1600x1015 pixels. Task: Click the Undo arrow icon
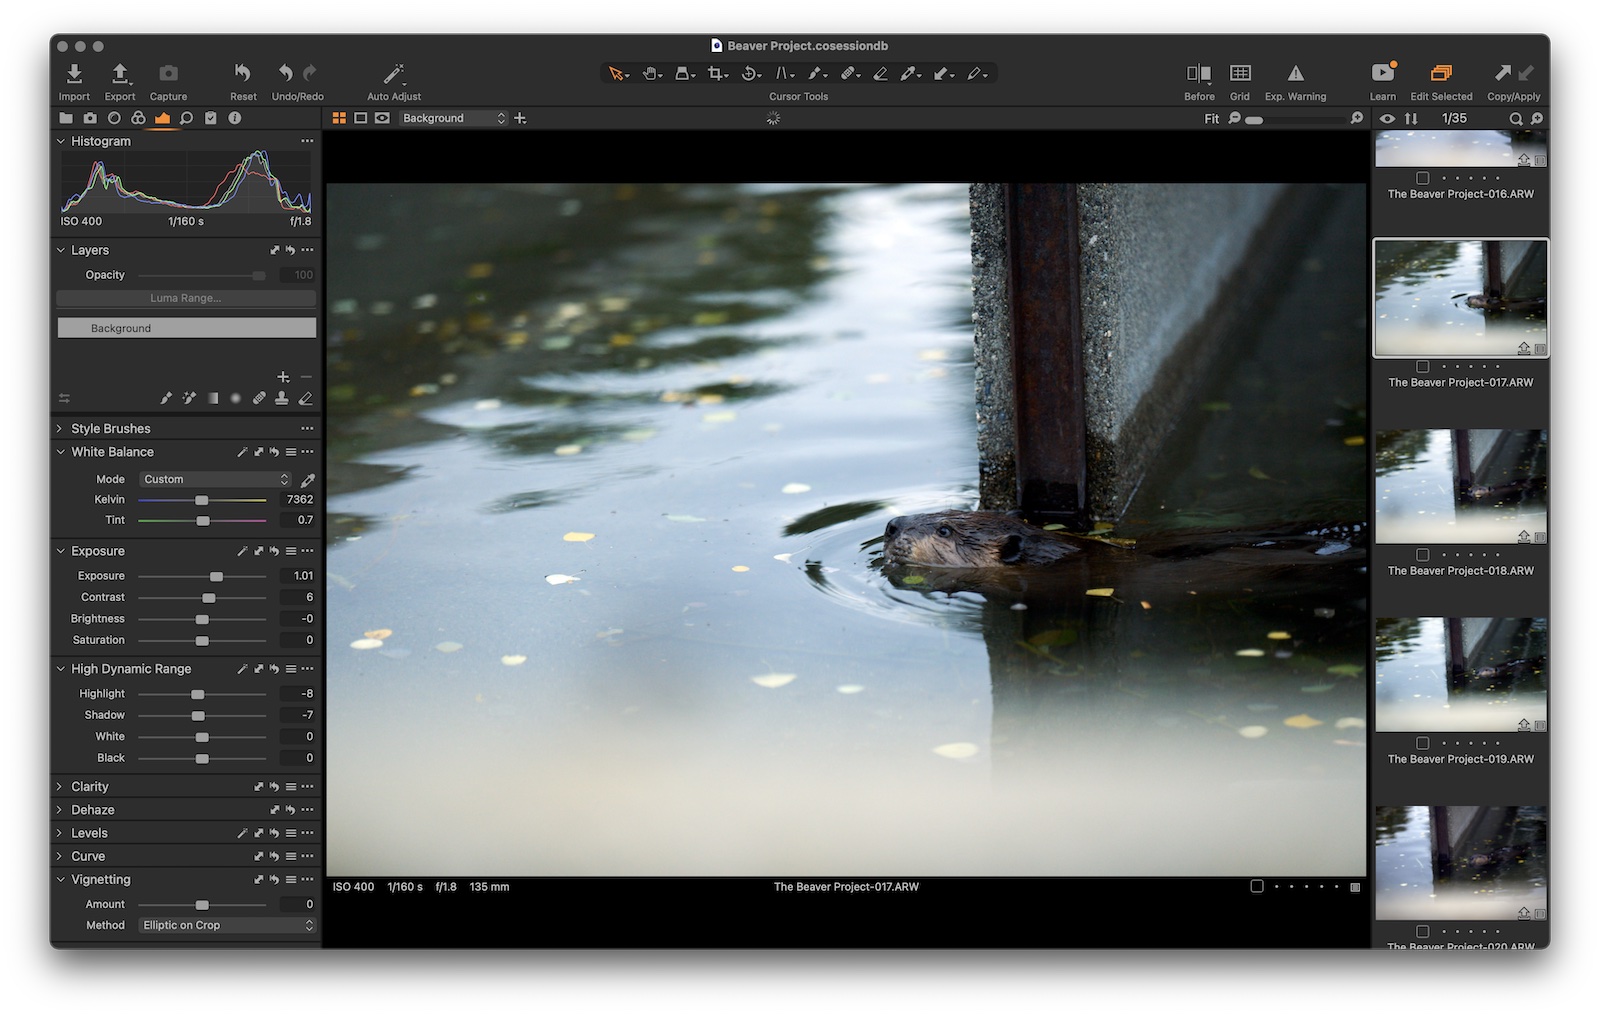point(286,73)
